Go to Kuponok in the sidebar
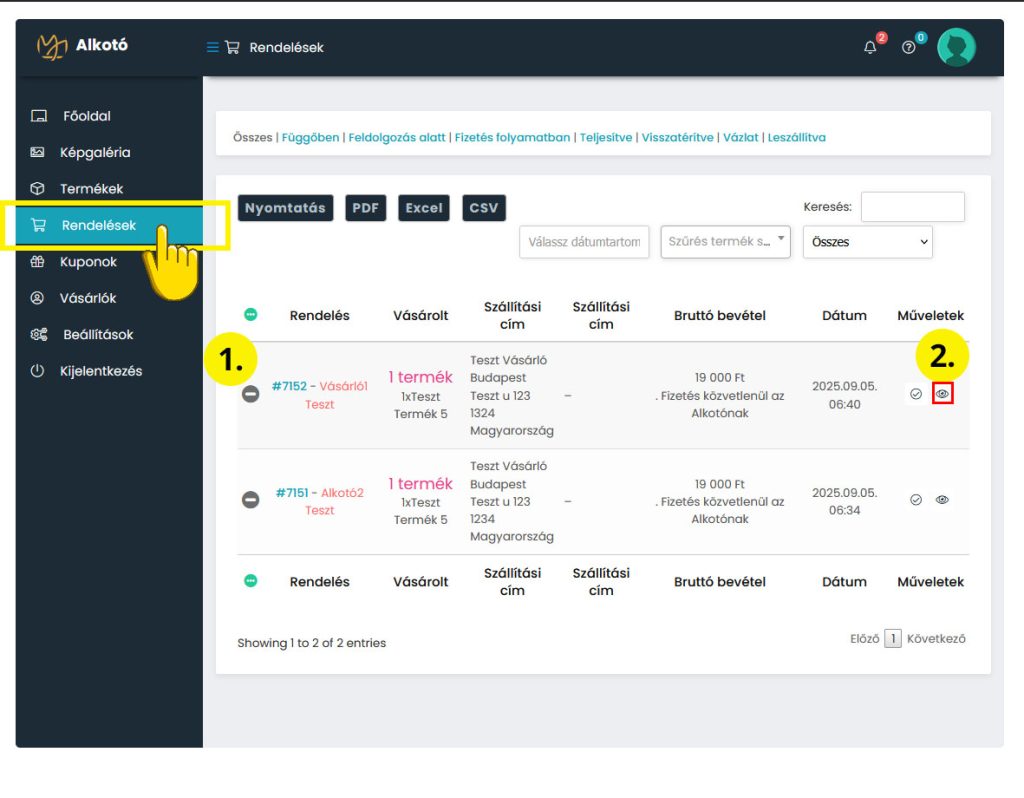The image size is (1024, 798). point(88,262)
